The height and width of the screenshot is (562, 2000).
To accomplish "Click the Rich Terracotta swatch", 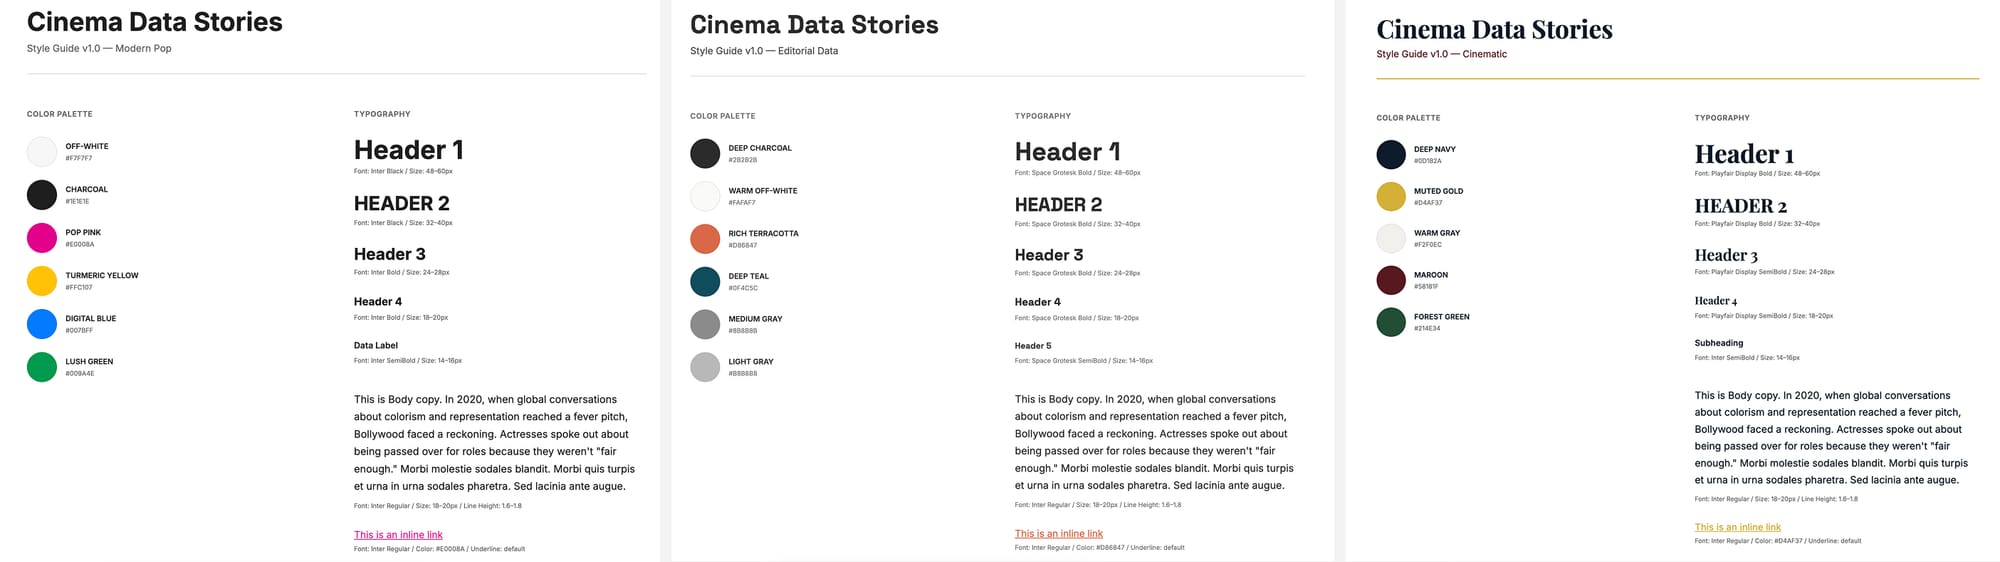I will [x=705, y=239].
